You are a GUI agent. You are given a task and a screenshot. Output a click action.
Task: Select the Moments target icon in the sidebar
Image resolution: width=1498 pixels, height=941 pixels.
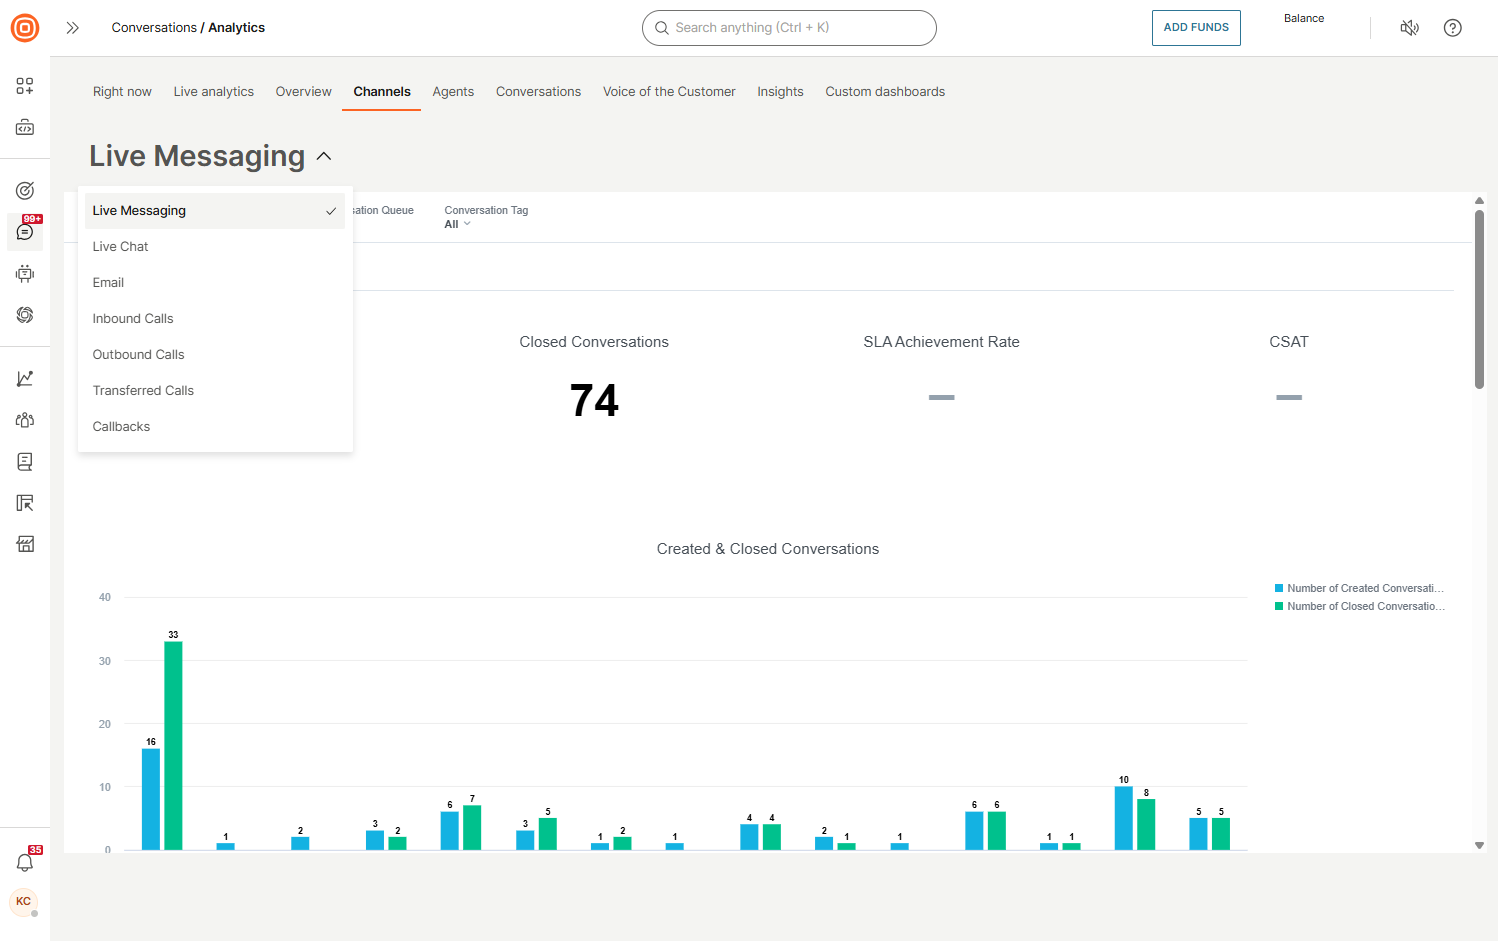24,189
